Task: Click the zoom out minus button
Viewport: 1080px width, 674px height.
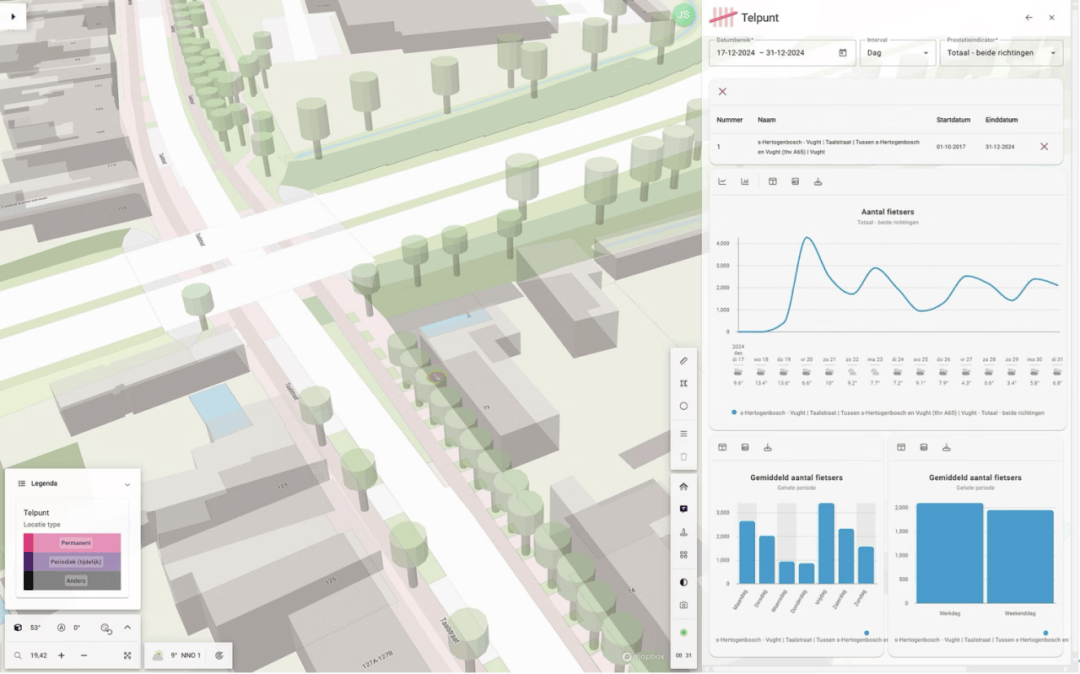Action: tap(83, 656)
